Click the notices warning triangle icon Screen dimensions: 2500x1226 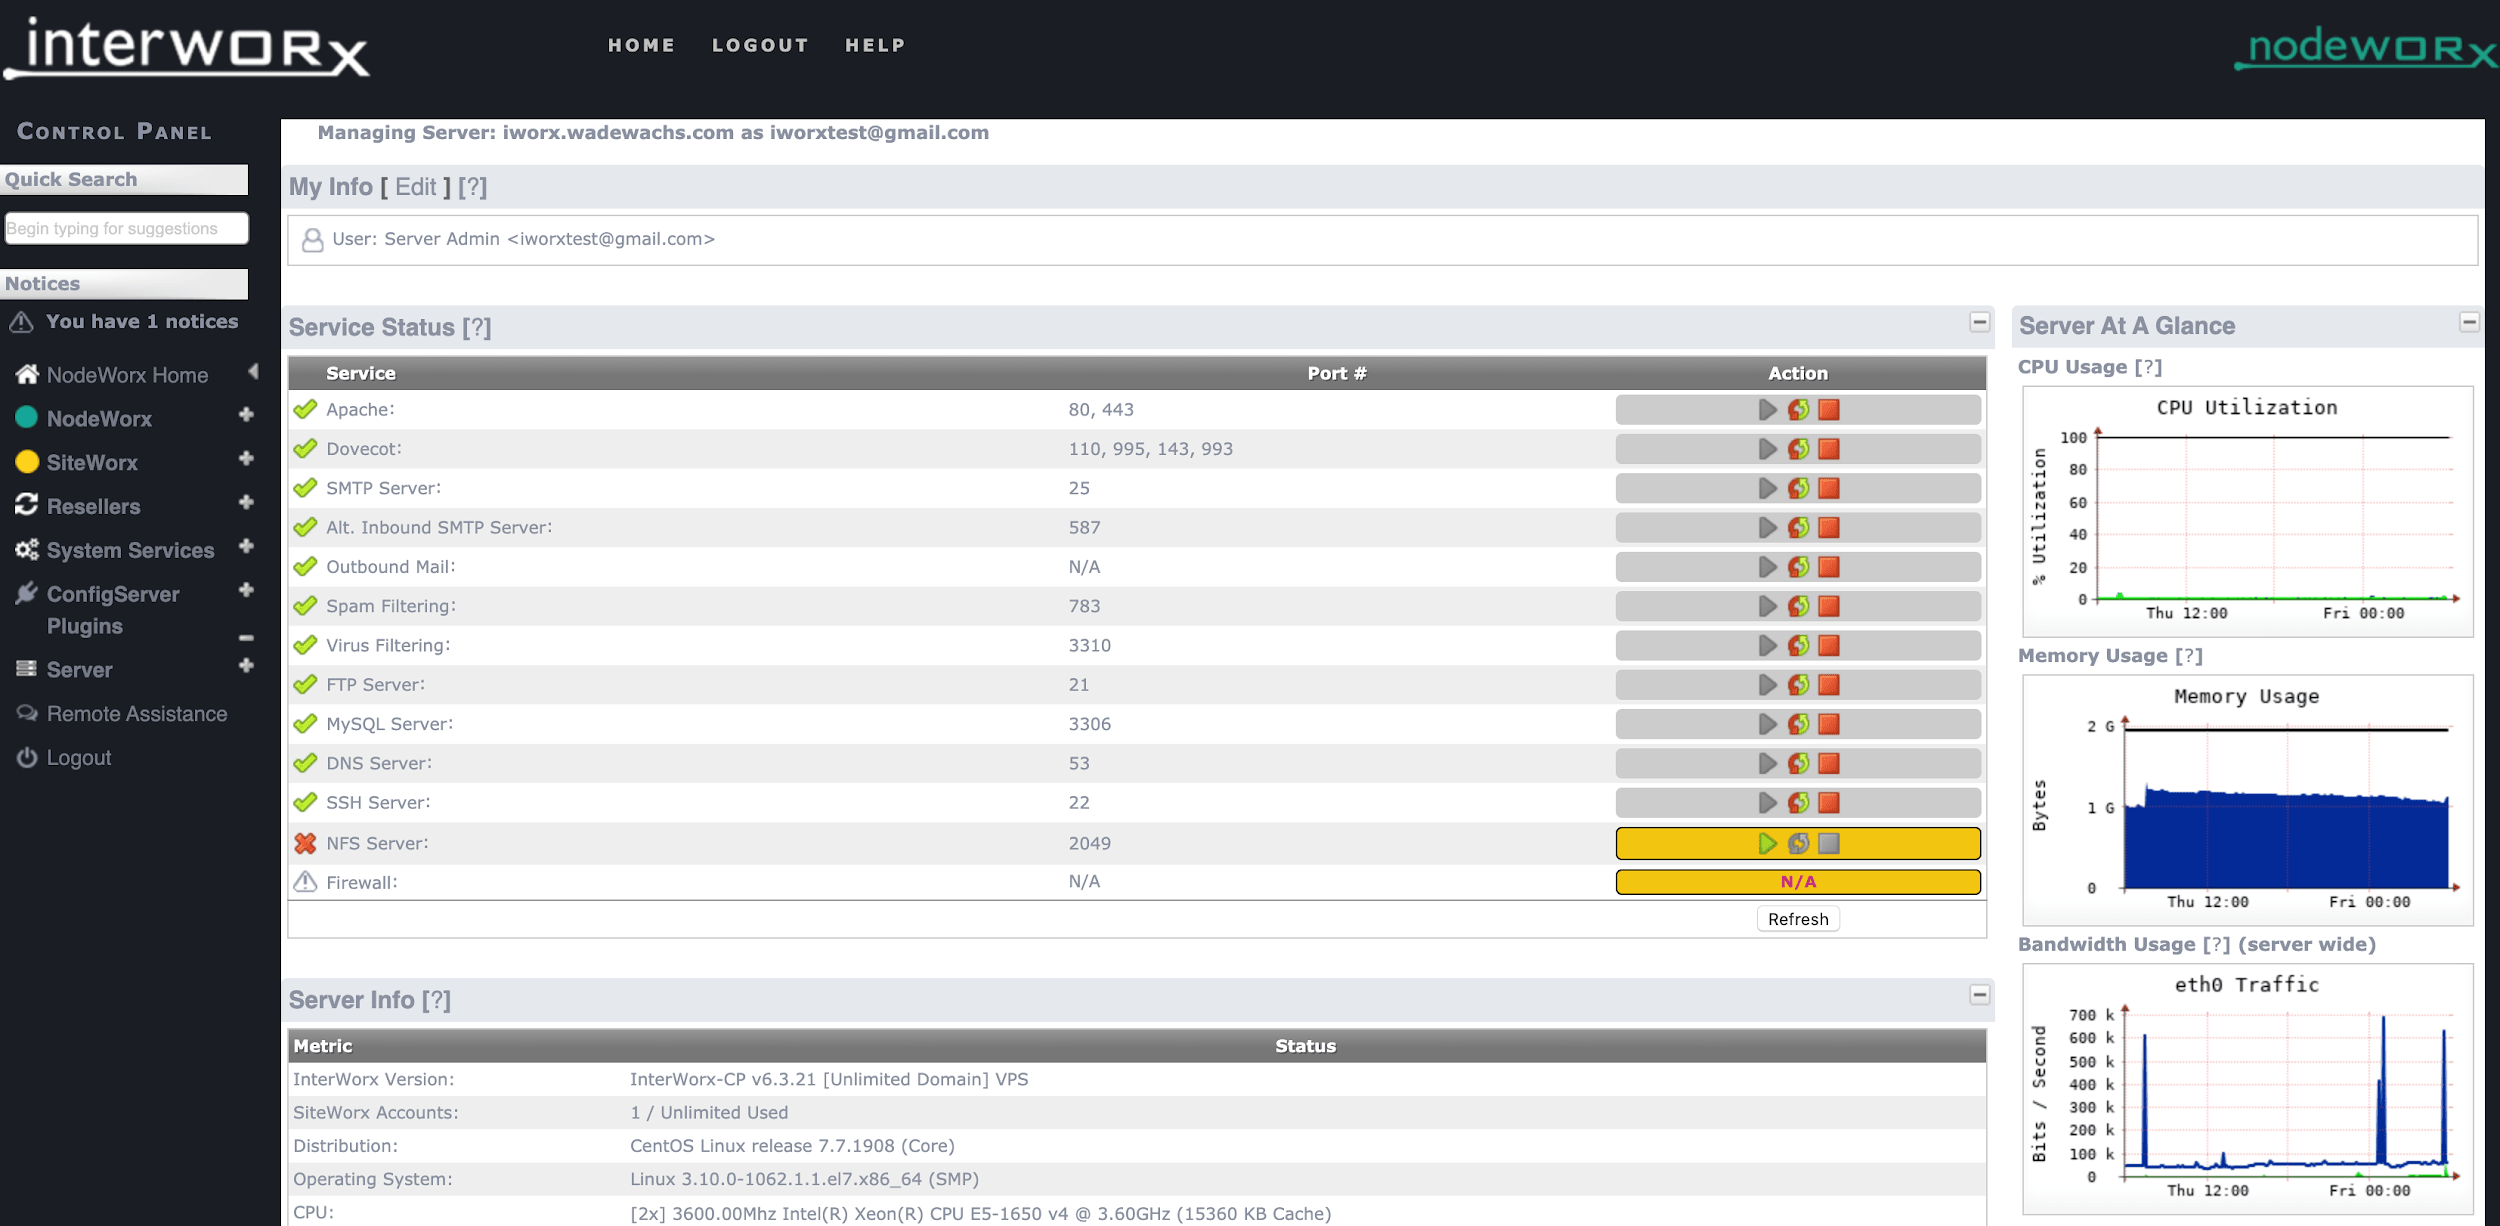click(x=20, y=320)
